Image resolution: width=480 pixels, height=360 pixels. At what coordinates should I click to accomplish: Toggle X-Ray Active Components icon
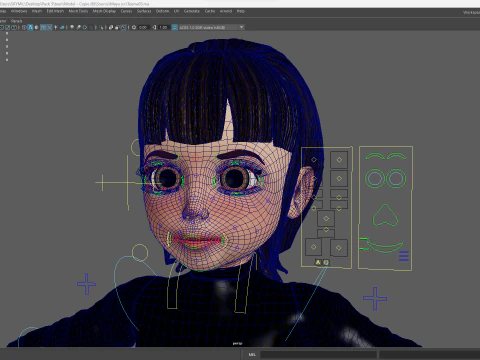[x=117, y=27]
